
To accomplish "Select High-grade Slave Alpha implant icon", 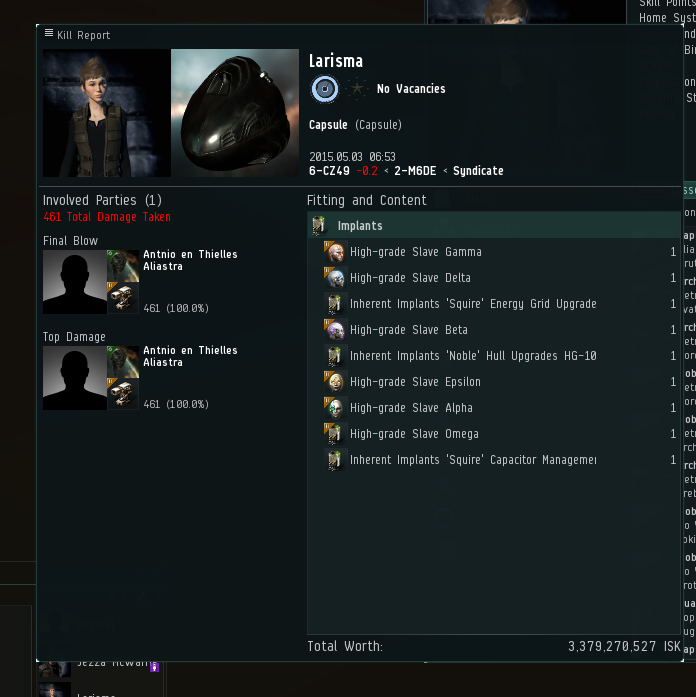I will [x=335, y=408].
